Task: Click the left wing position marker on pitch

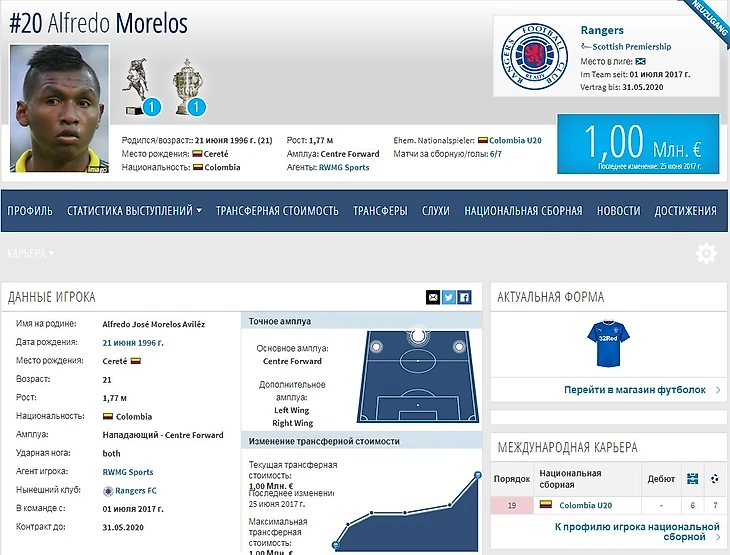Action: 376,346
